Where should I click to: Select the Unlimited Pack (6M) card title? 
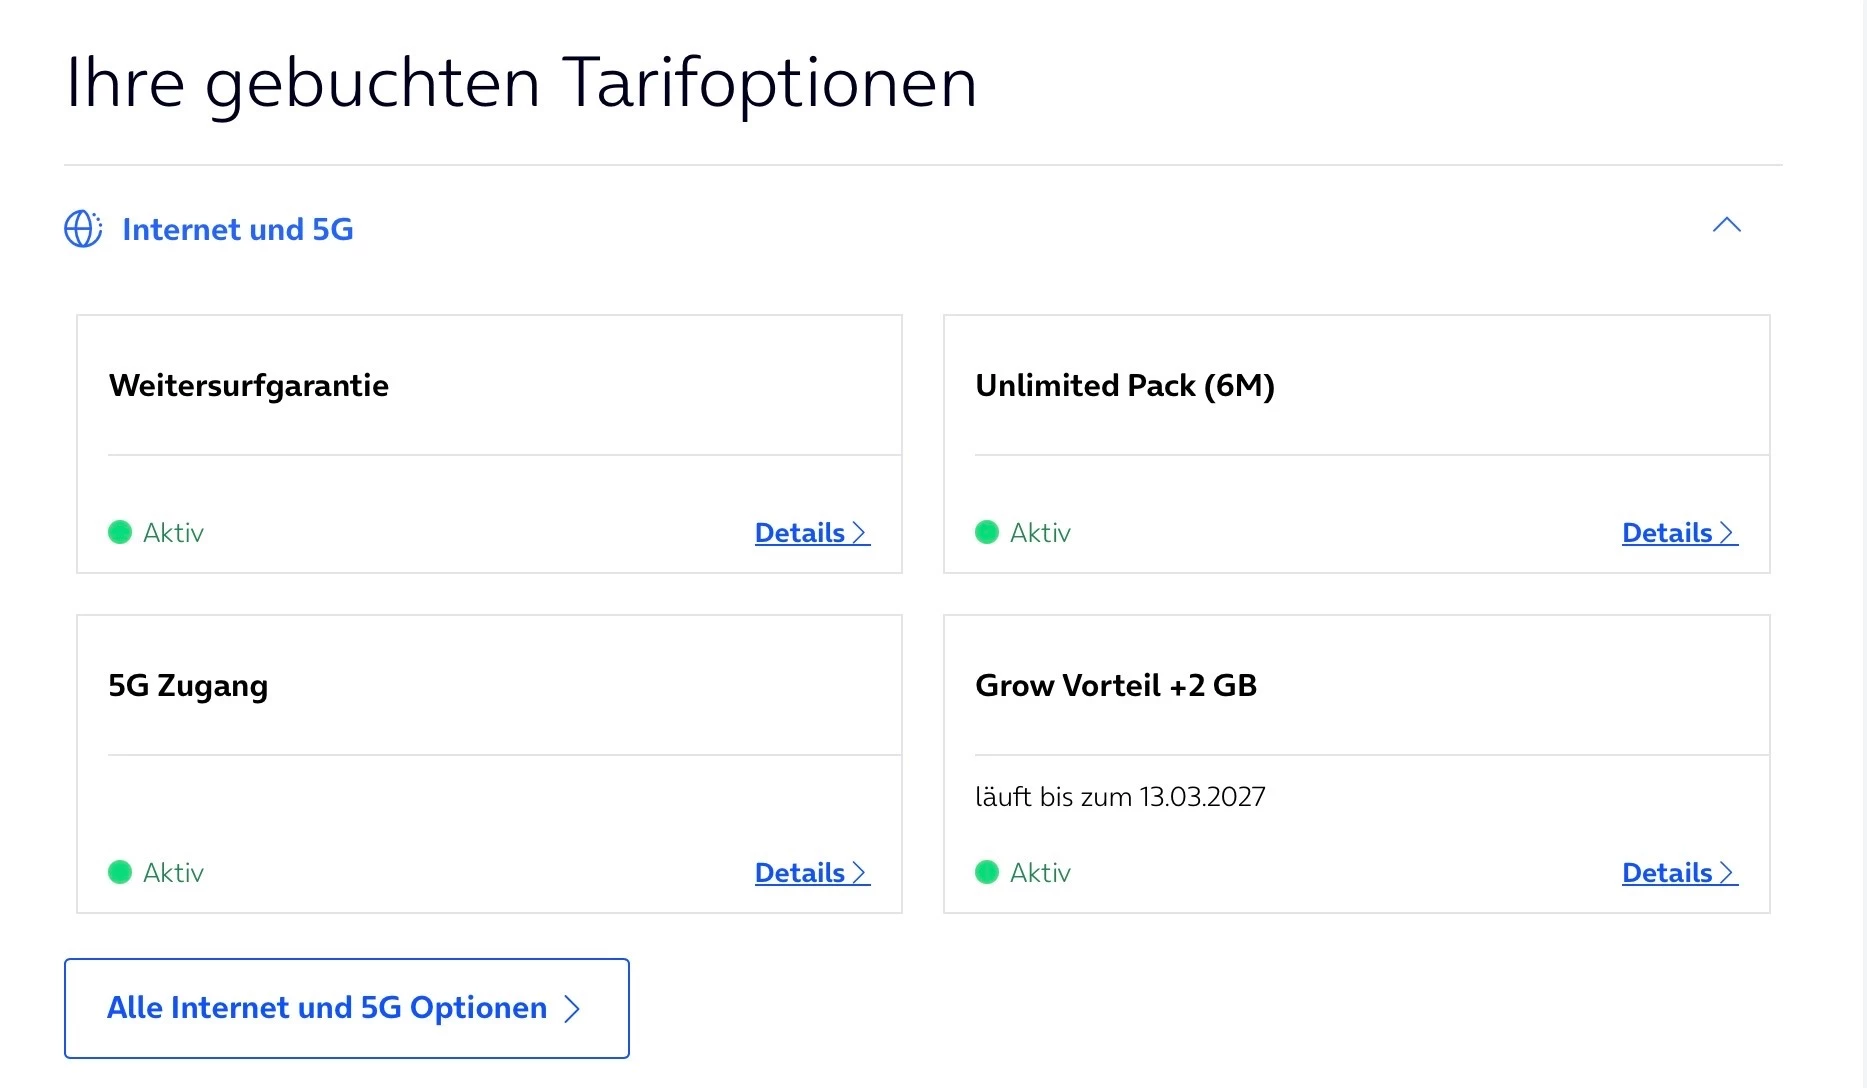click(1125, 385)
